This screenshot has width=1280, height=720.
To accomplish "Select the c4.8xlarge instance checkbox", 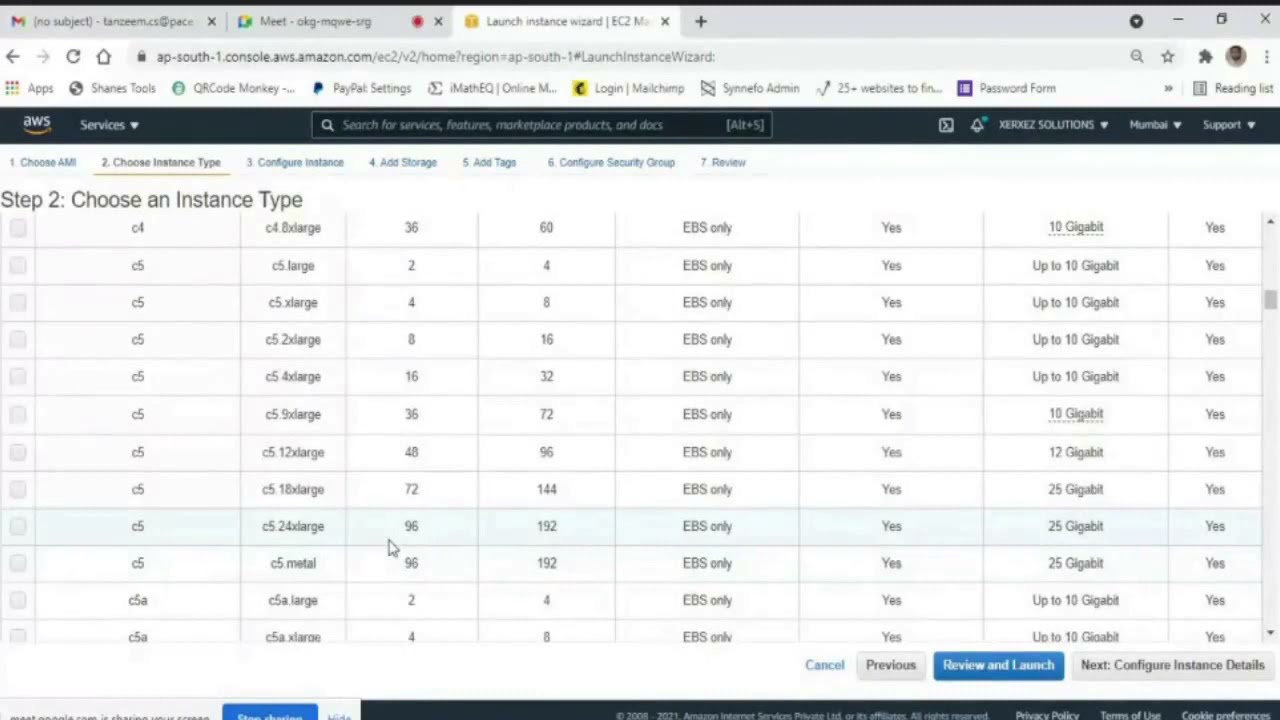I will pyautogui.click(x=18, y=228).
